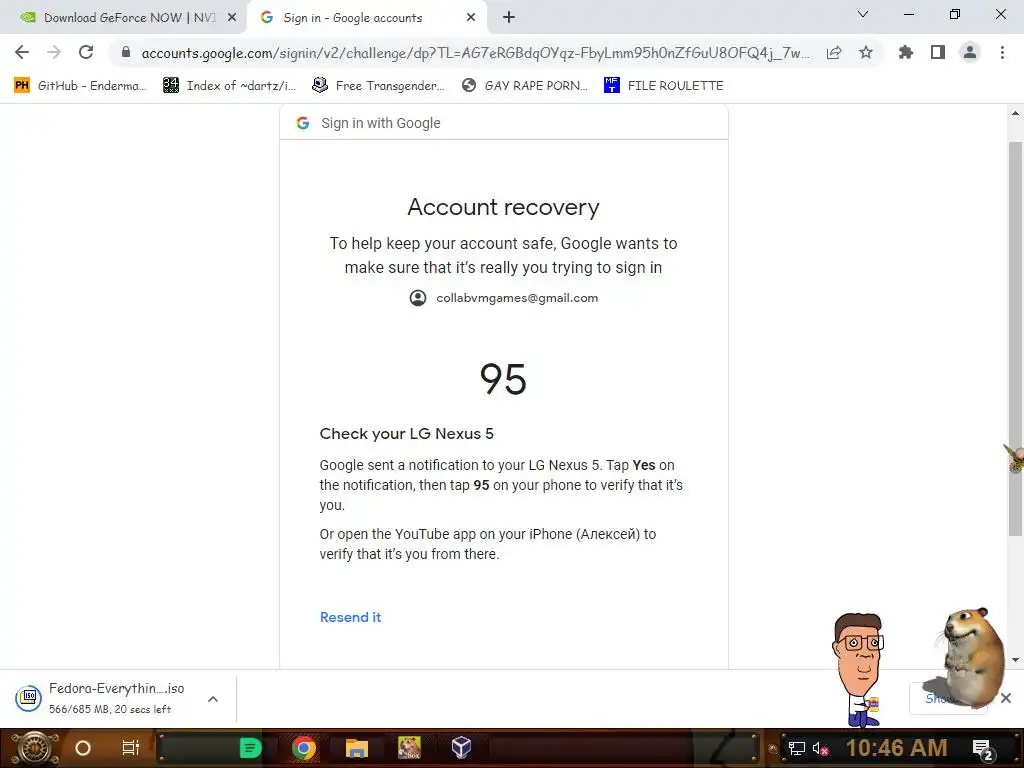Go back with the browser back arrow
Viewport: 1024px width, 768px height.
22,52
